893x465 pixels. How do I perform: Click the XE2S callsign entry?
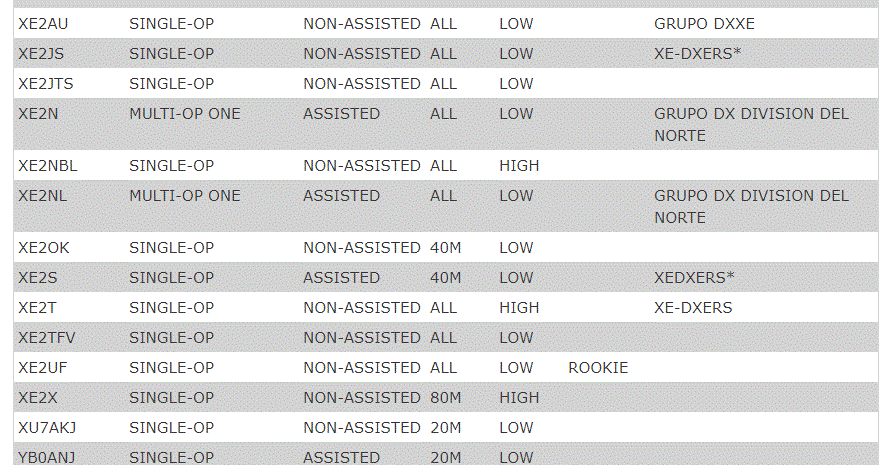point(38,278)
